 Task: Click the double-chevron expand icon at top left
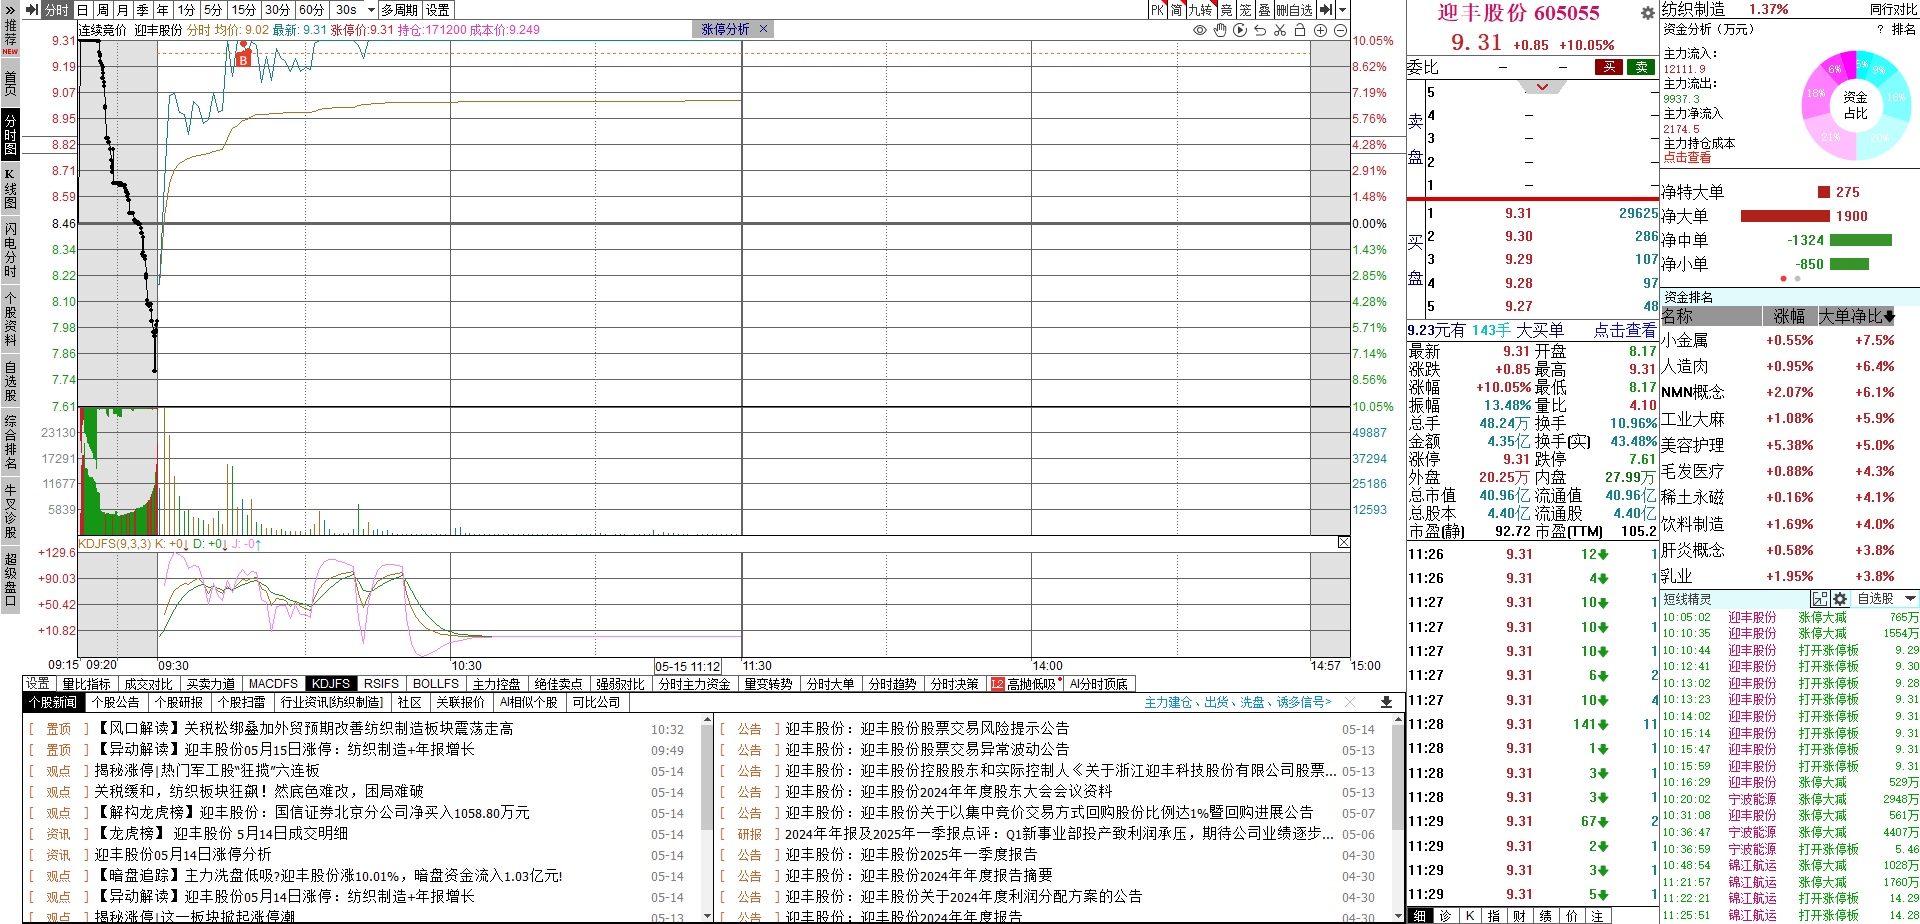pos(9,10)
